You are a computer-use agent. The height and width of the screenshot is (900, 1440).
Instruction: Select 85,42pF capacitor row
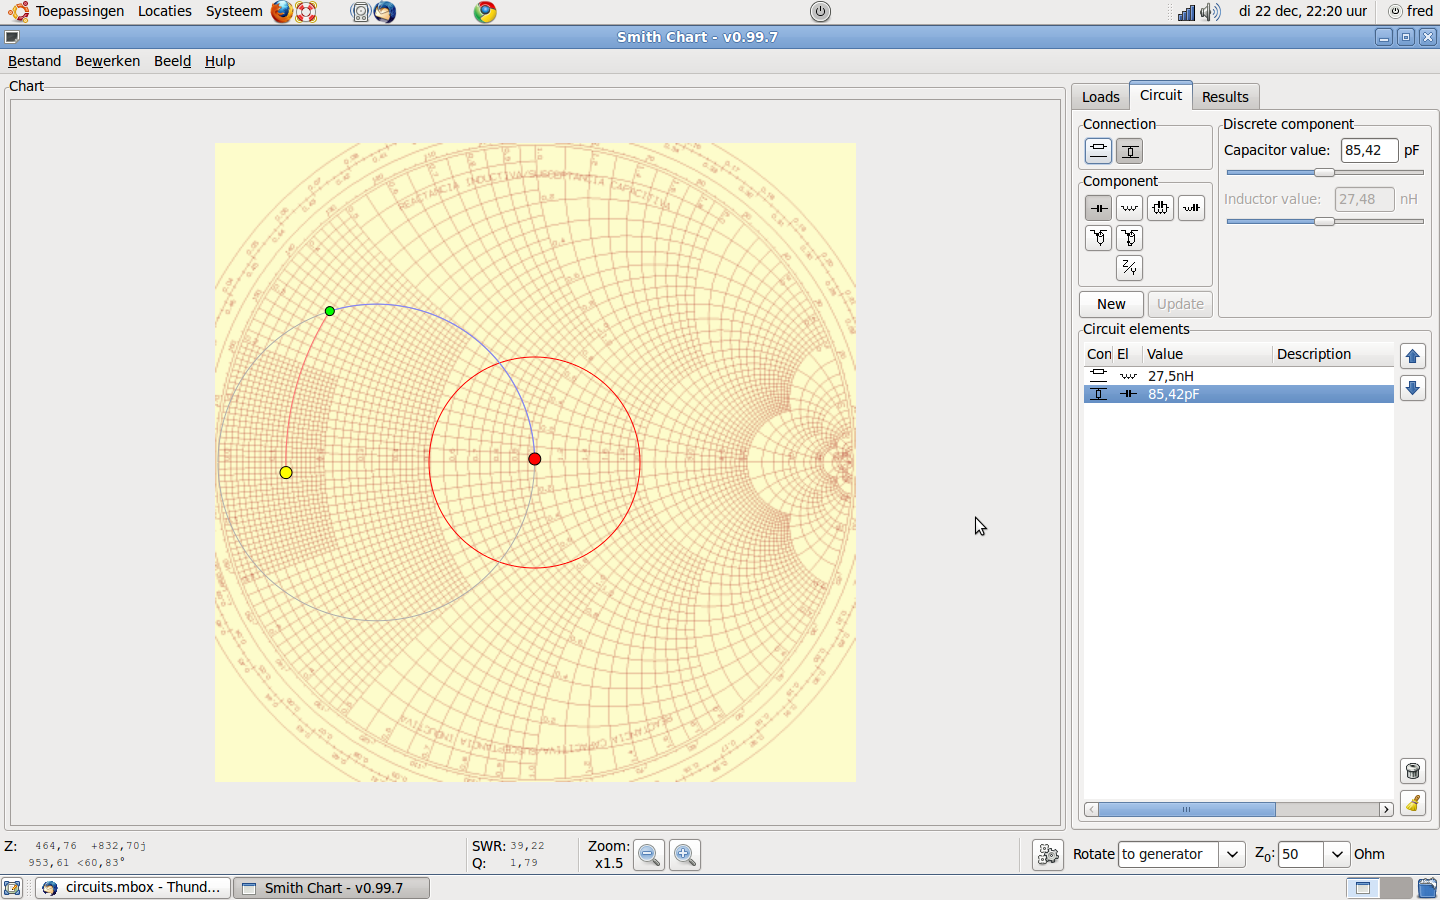tap(1239, 394)
